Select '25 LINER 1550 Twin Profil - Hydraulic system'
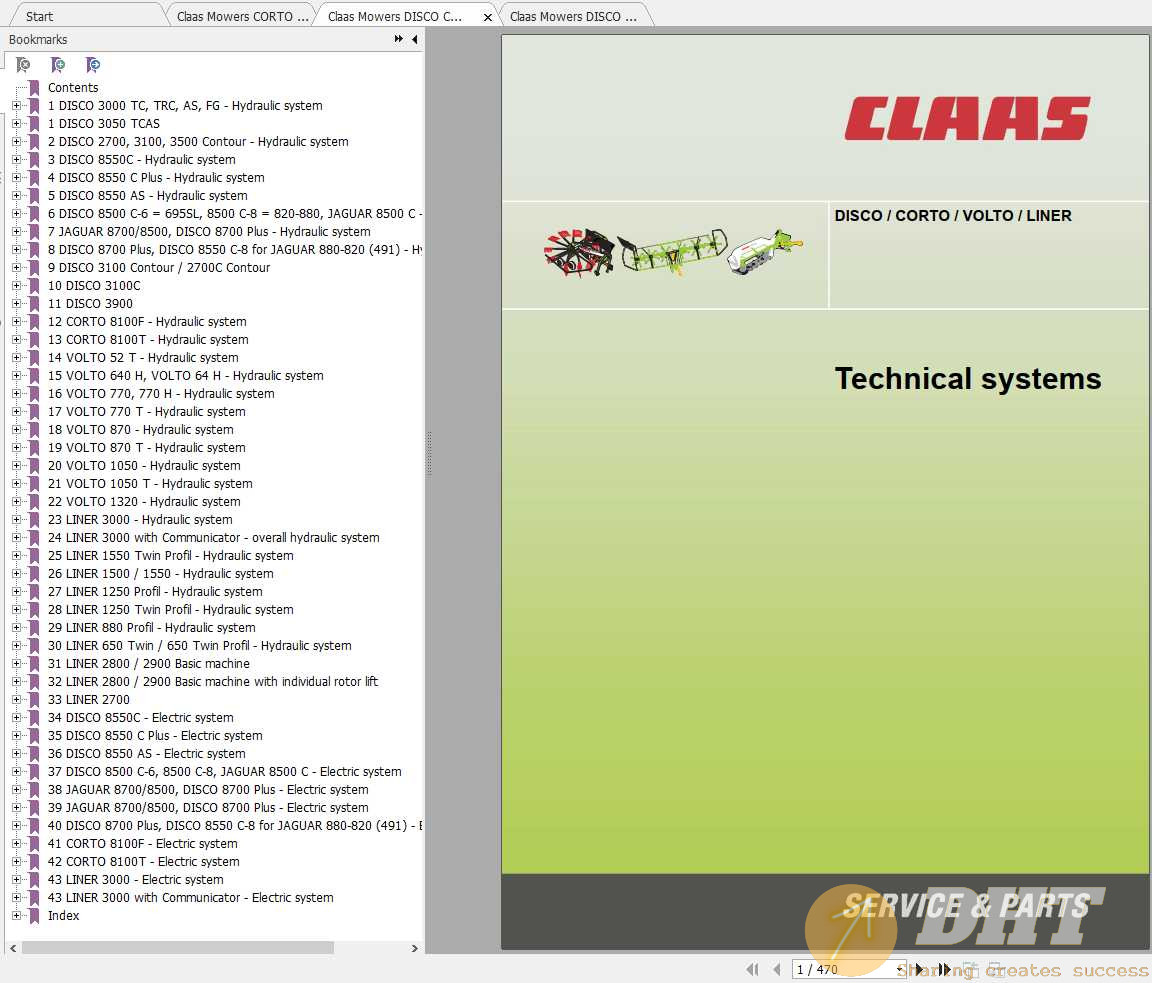1152x983 pixels. (170, 555)
